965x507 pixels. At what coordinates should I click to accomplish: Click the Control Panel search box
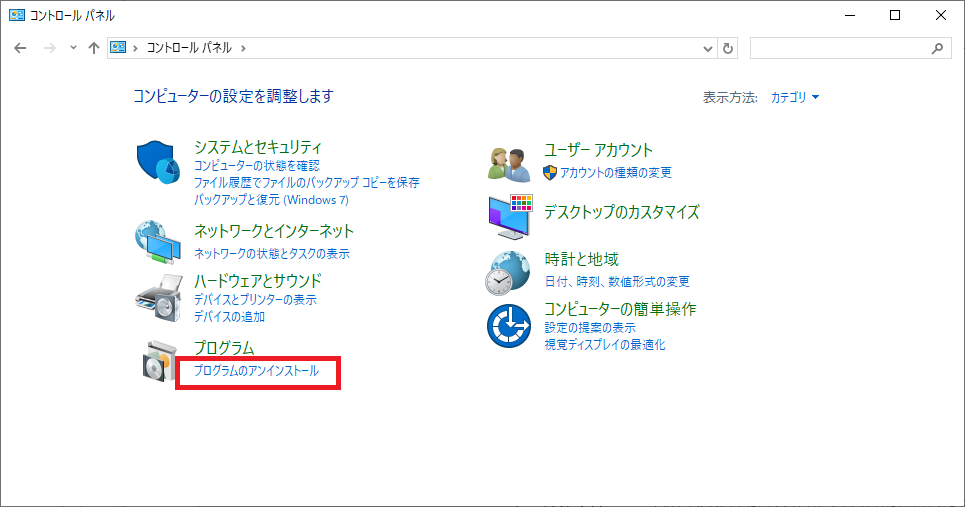(x=840, y=48)
